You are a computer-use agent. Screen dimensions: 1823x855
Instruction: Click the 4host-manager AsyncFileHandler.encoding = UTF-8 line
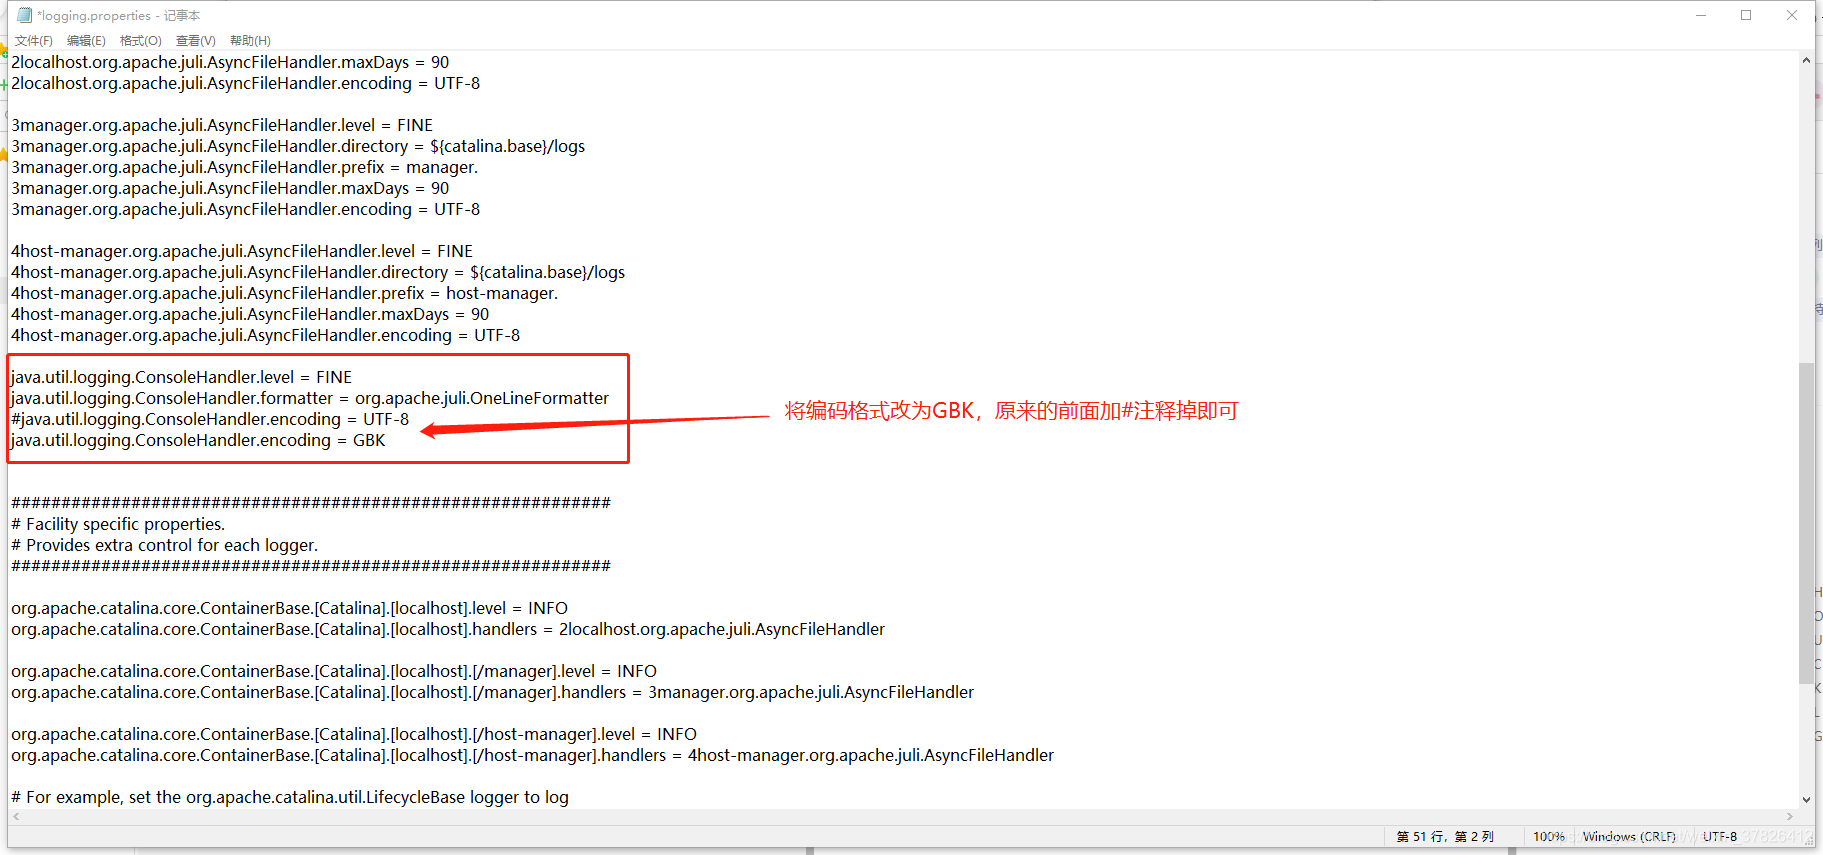point(265,335)
